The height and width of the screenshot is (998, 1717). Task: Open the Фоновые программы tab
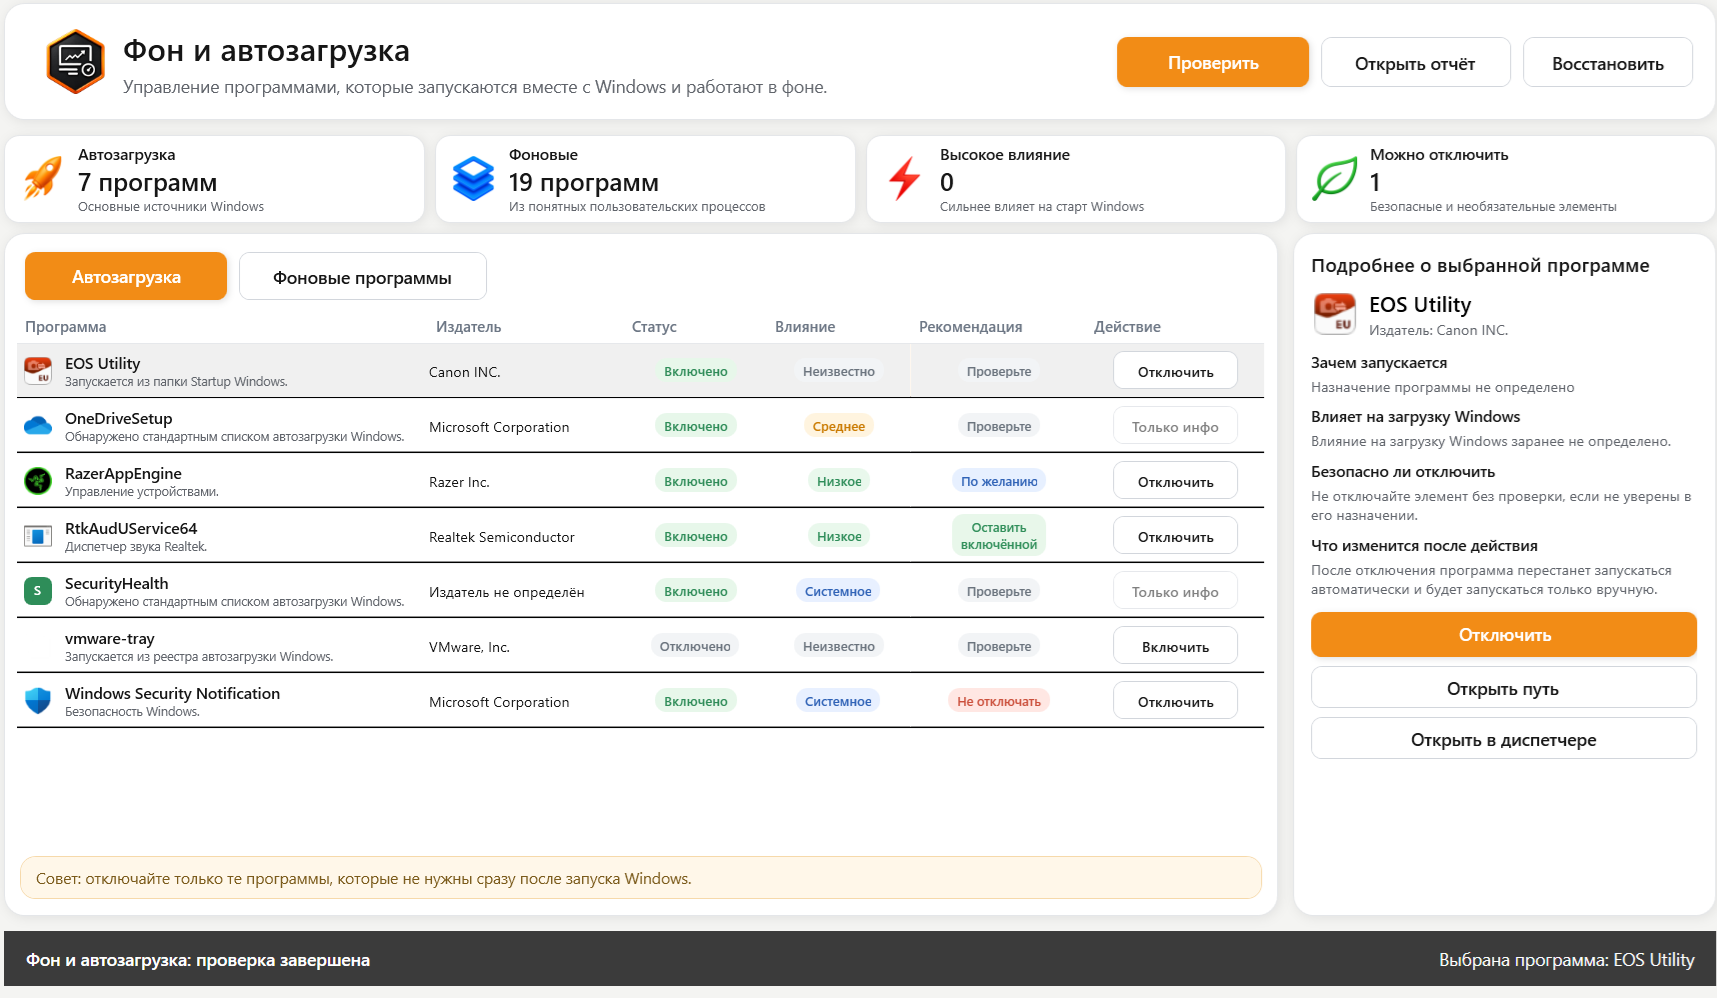[x=363, y=276]
